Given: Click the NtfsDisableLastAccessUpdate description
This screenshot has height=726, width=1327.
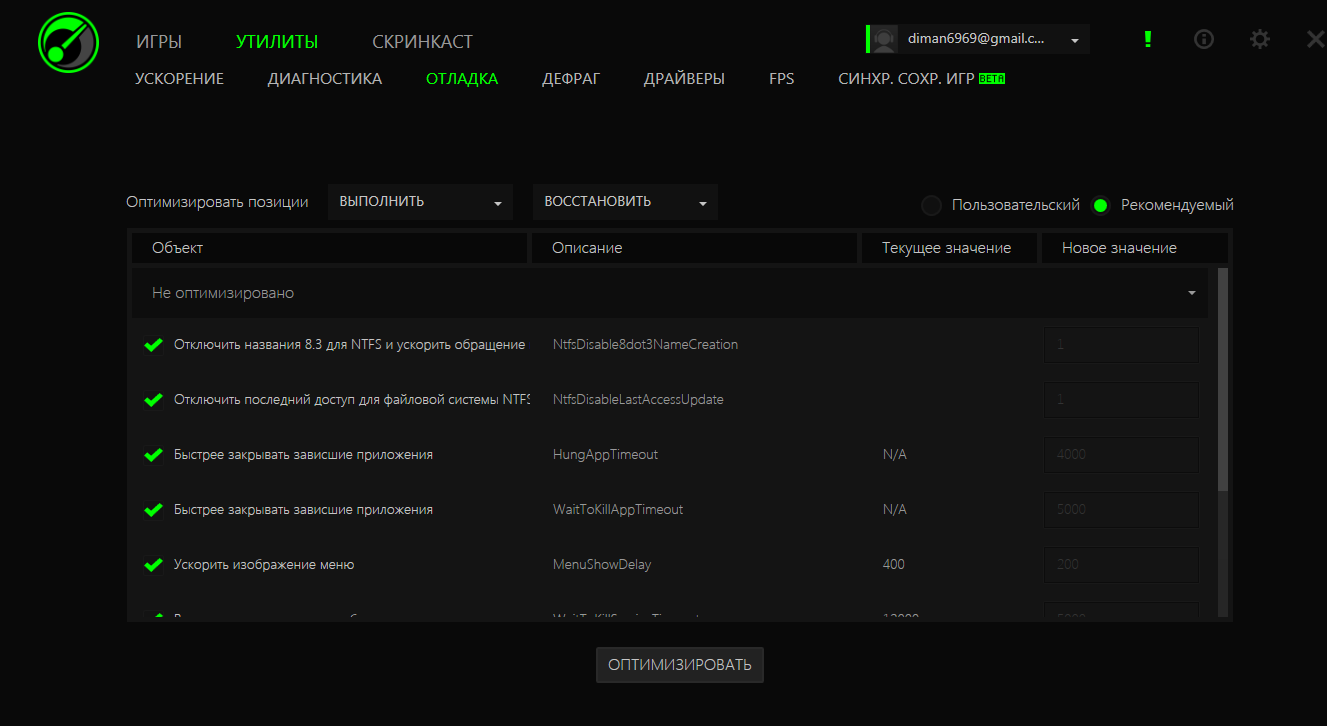Looking at the screenshot, I should pos(638,400).
